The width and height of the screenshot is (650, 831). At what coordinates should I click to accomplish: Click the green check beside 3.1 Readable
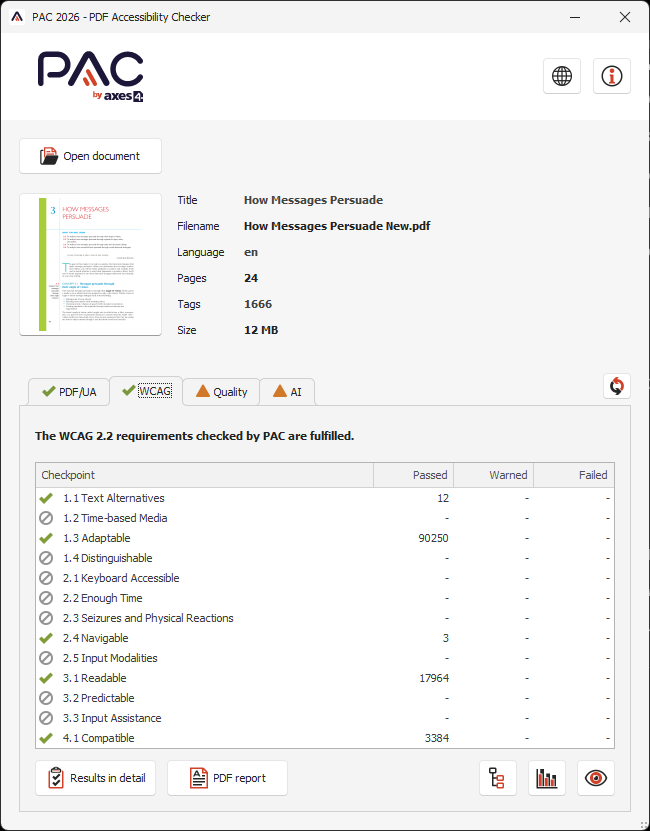tap(46, 678)
